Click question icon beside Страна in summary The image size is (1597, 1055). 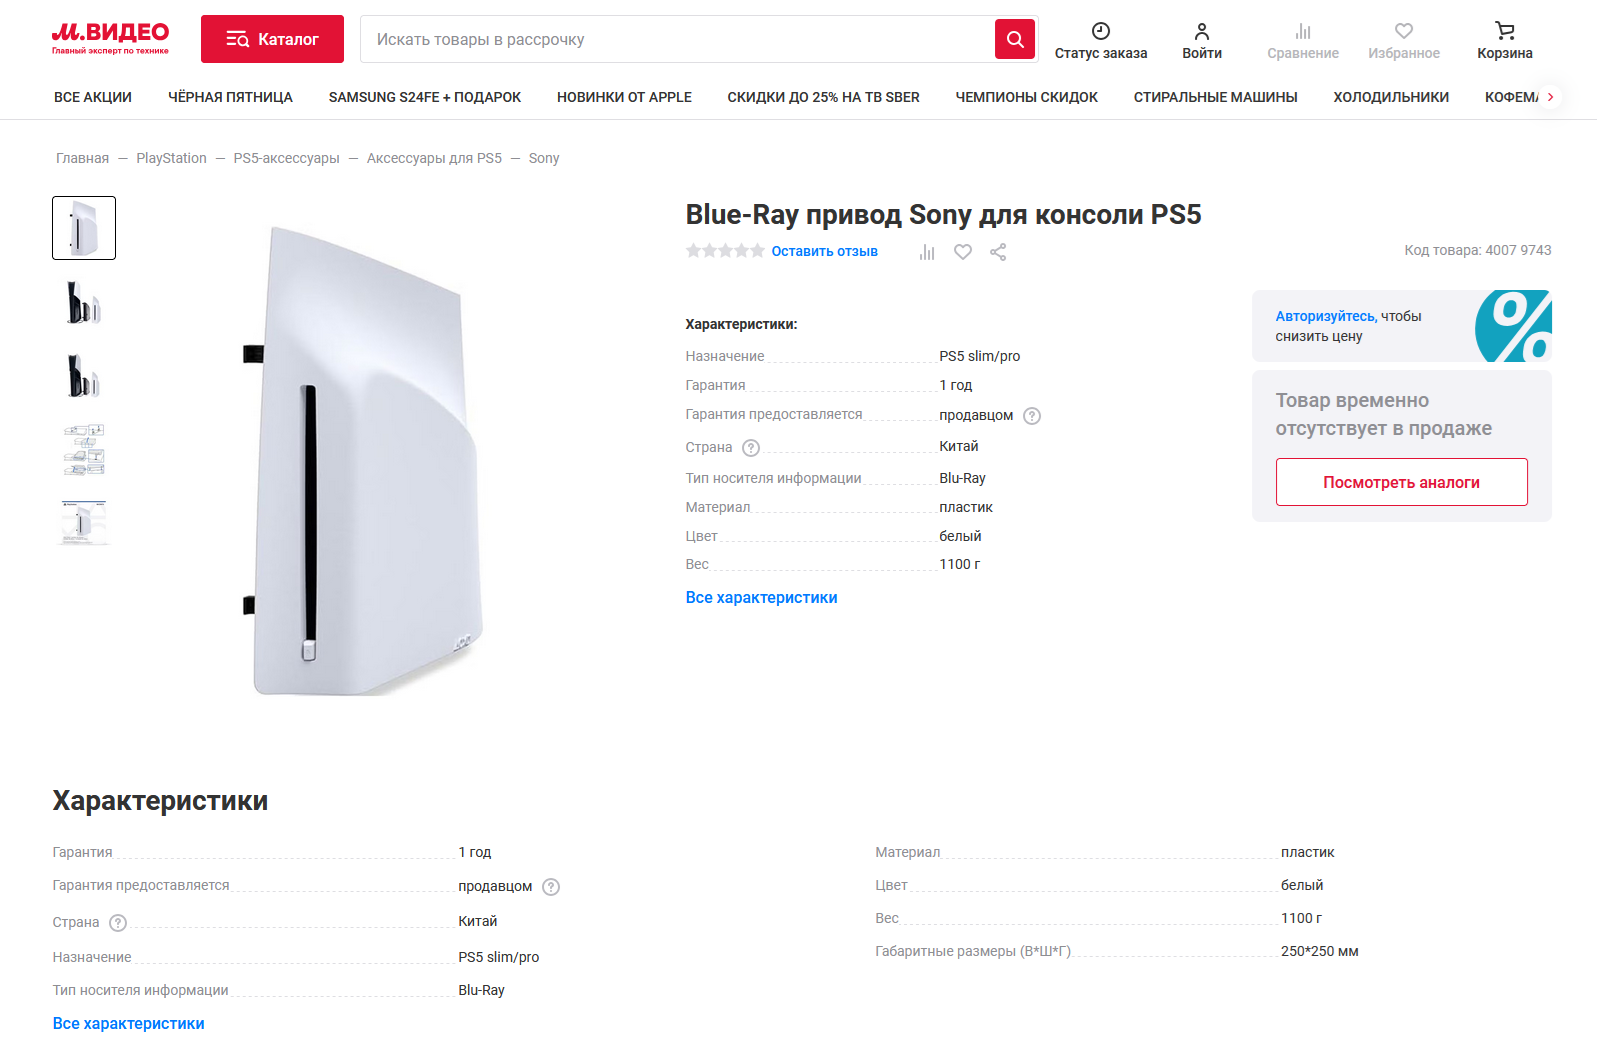(751, 448)
